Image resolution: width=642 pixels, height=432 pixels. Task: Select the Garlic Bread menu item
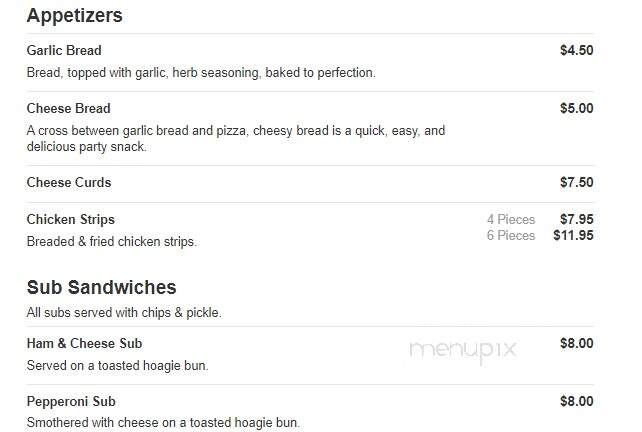click(64, 50)
